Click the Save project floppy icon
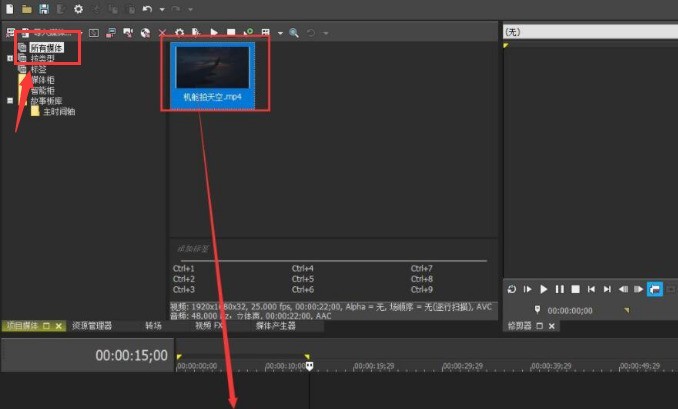 point(44,9)
